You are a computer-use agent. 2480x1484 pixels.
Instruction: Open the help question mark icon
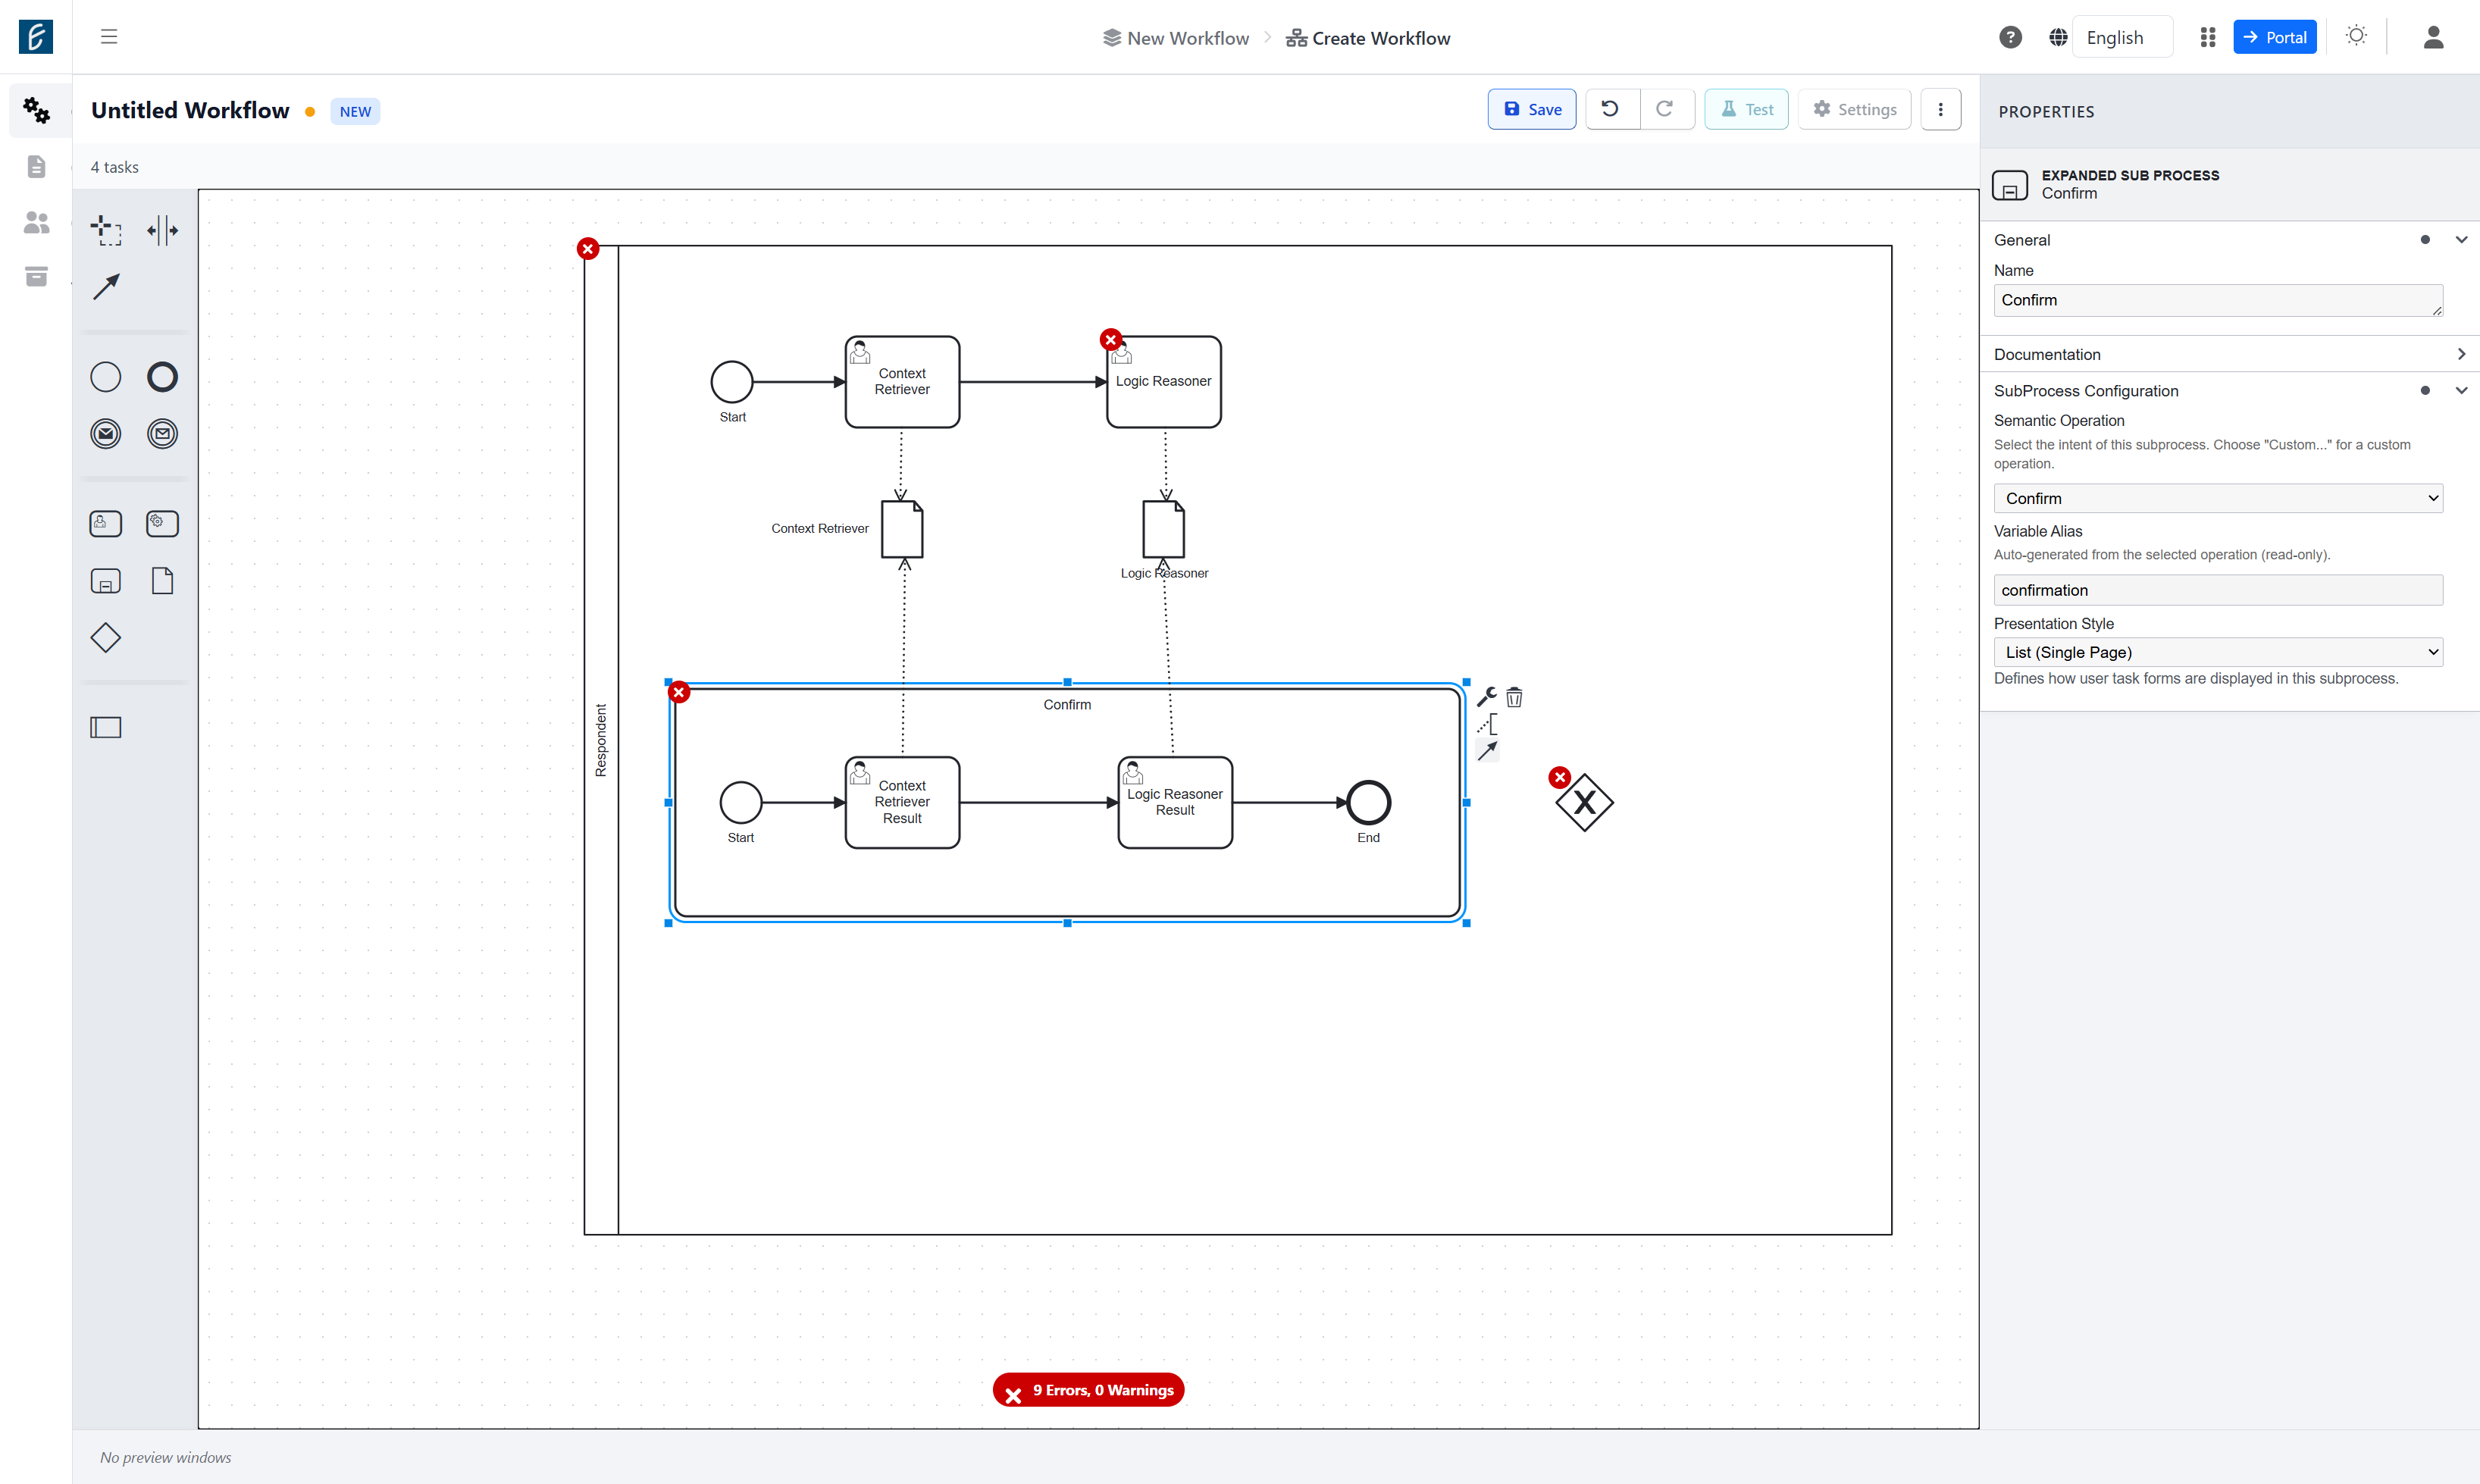coord(2010,37)
